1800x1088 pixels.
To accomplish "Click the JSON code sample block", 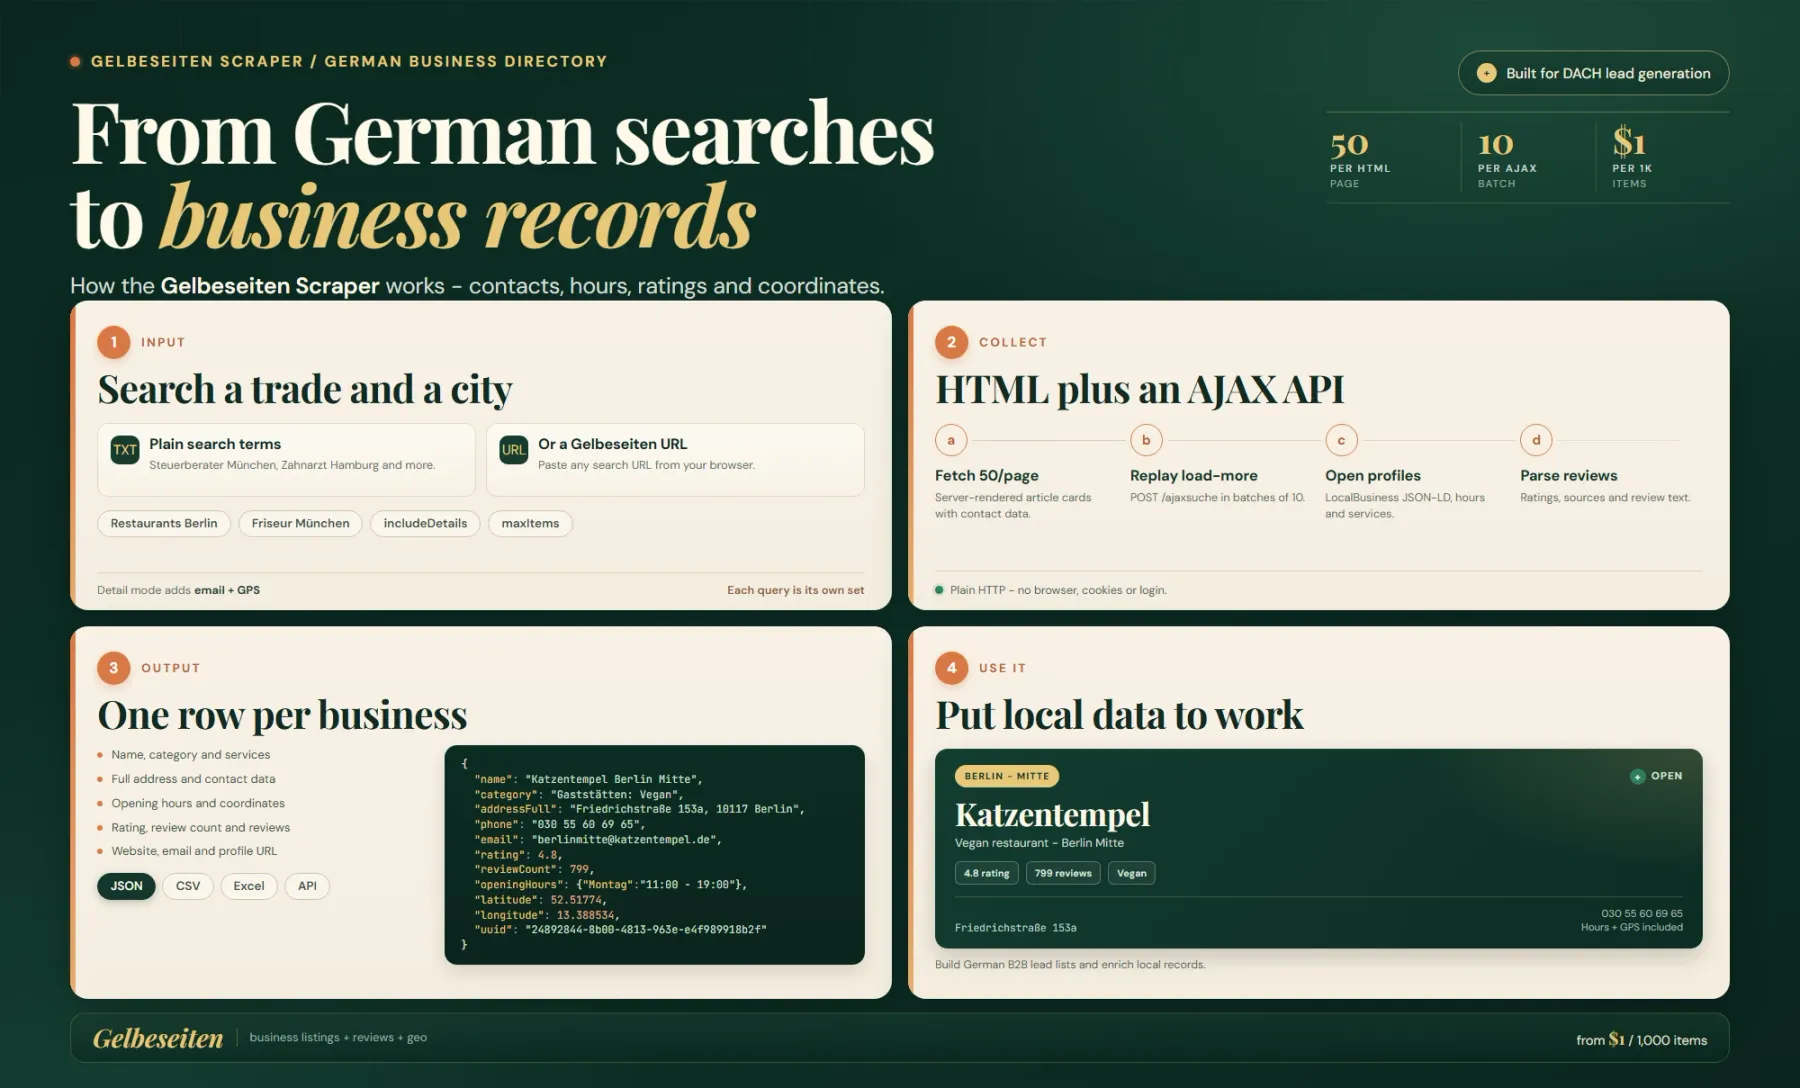I will coord(654,855).
